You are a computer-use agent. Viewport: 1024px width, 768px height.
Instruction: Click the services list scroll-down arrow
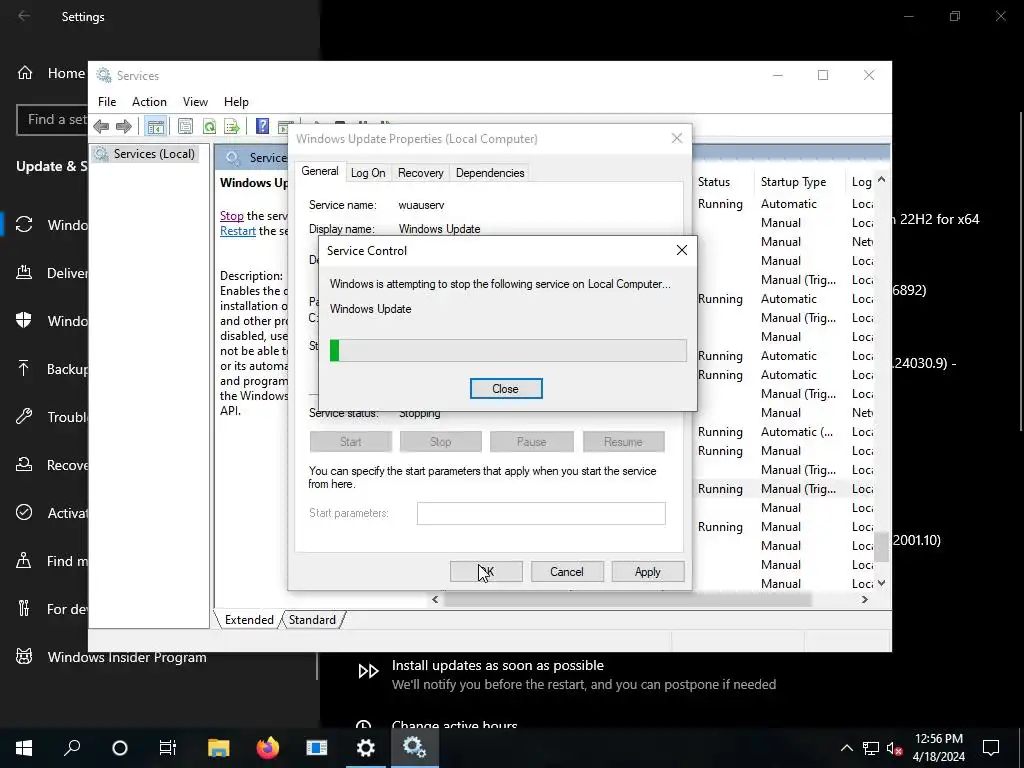882,583
